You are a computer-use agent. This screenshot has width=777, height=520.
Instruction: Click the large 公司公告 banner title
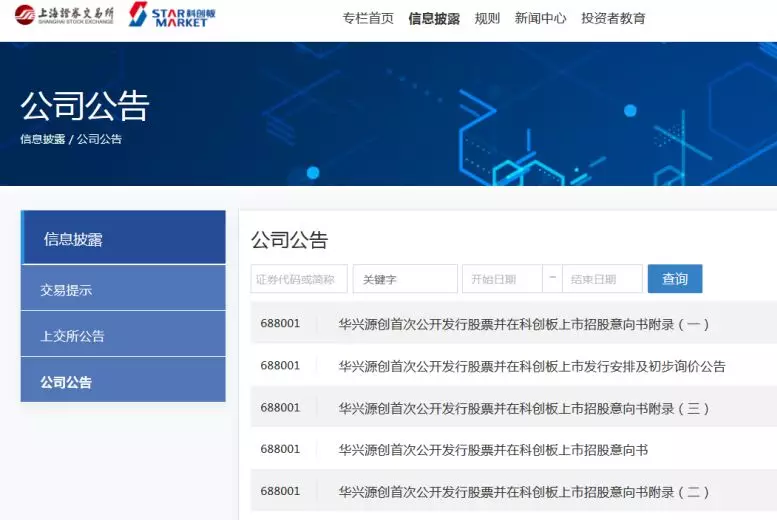(85, 106)
